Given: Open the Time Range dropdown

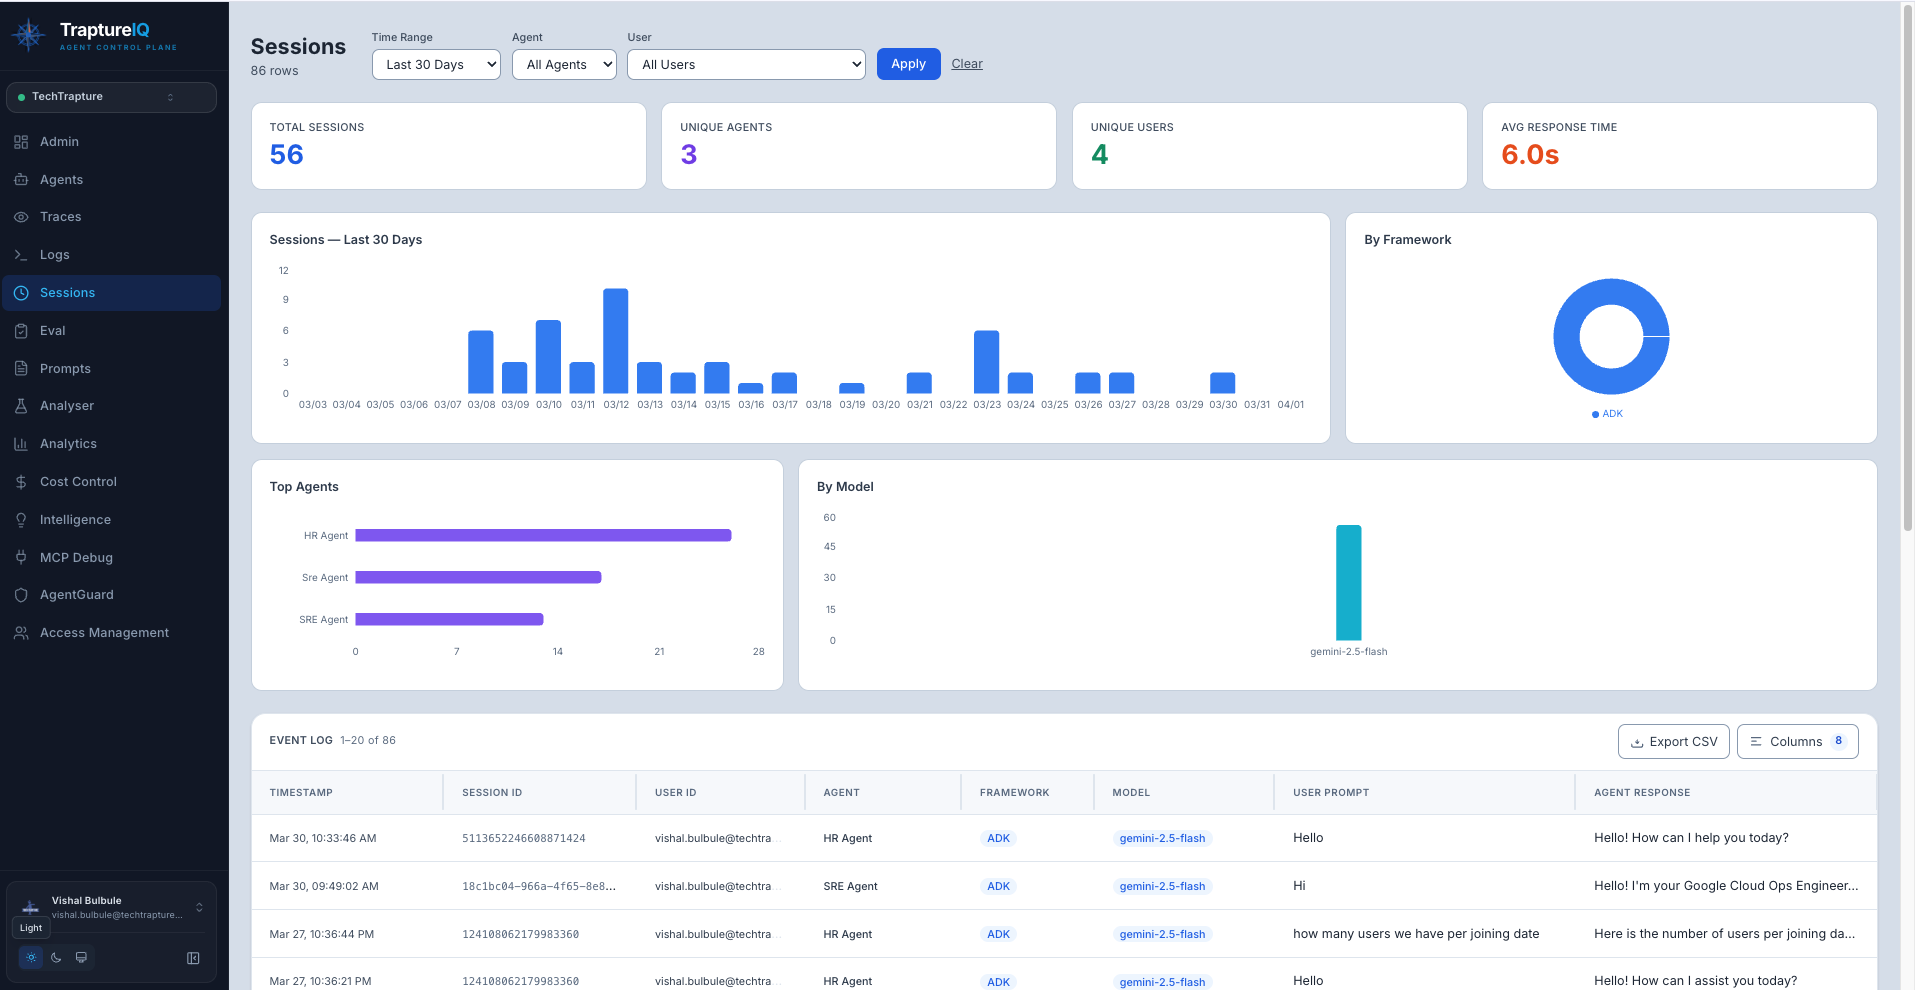Looking at the screenshot, I should click(x=435, y=64).
